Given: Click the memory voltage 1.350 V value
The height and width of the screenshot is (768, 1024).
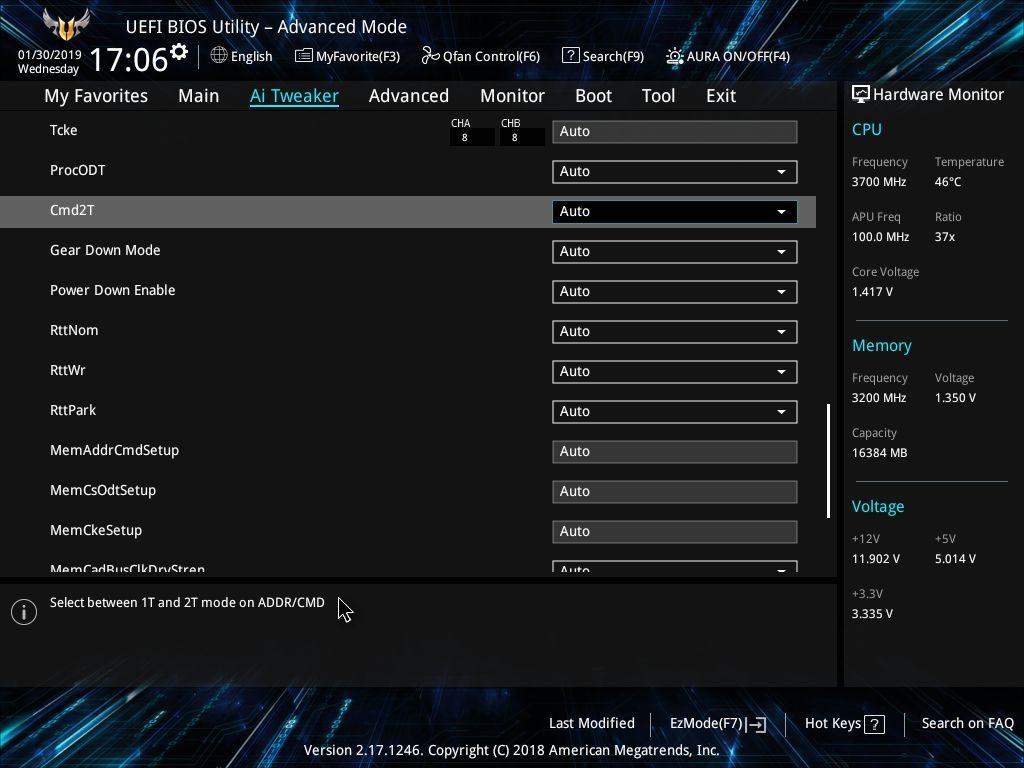Looking at the screenshot, I should (x=955, y=398).
